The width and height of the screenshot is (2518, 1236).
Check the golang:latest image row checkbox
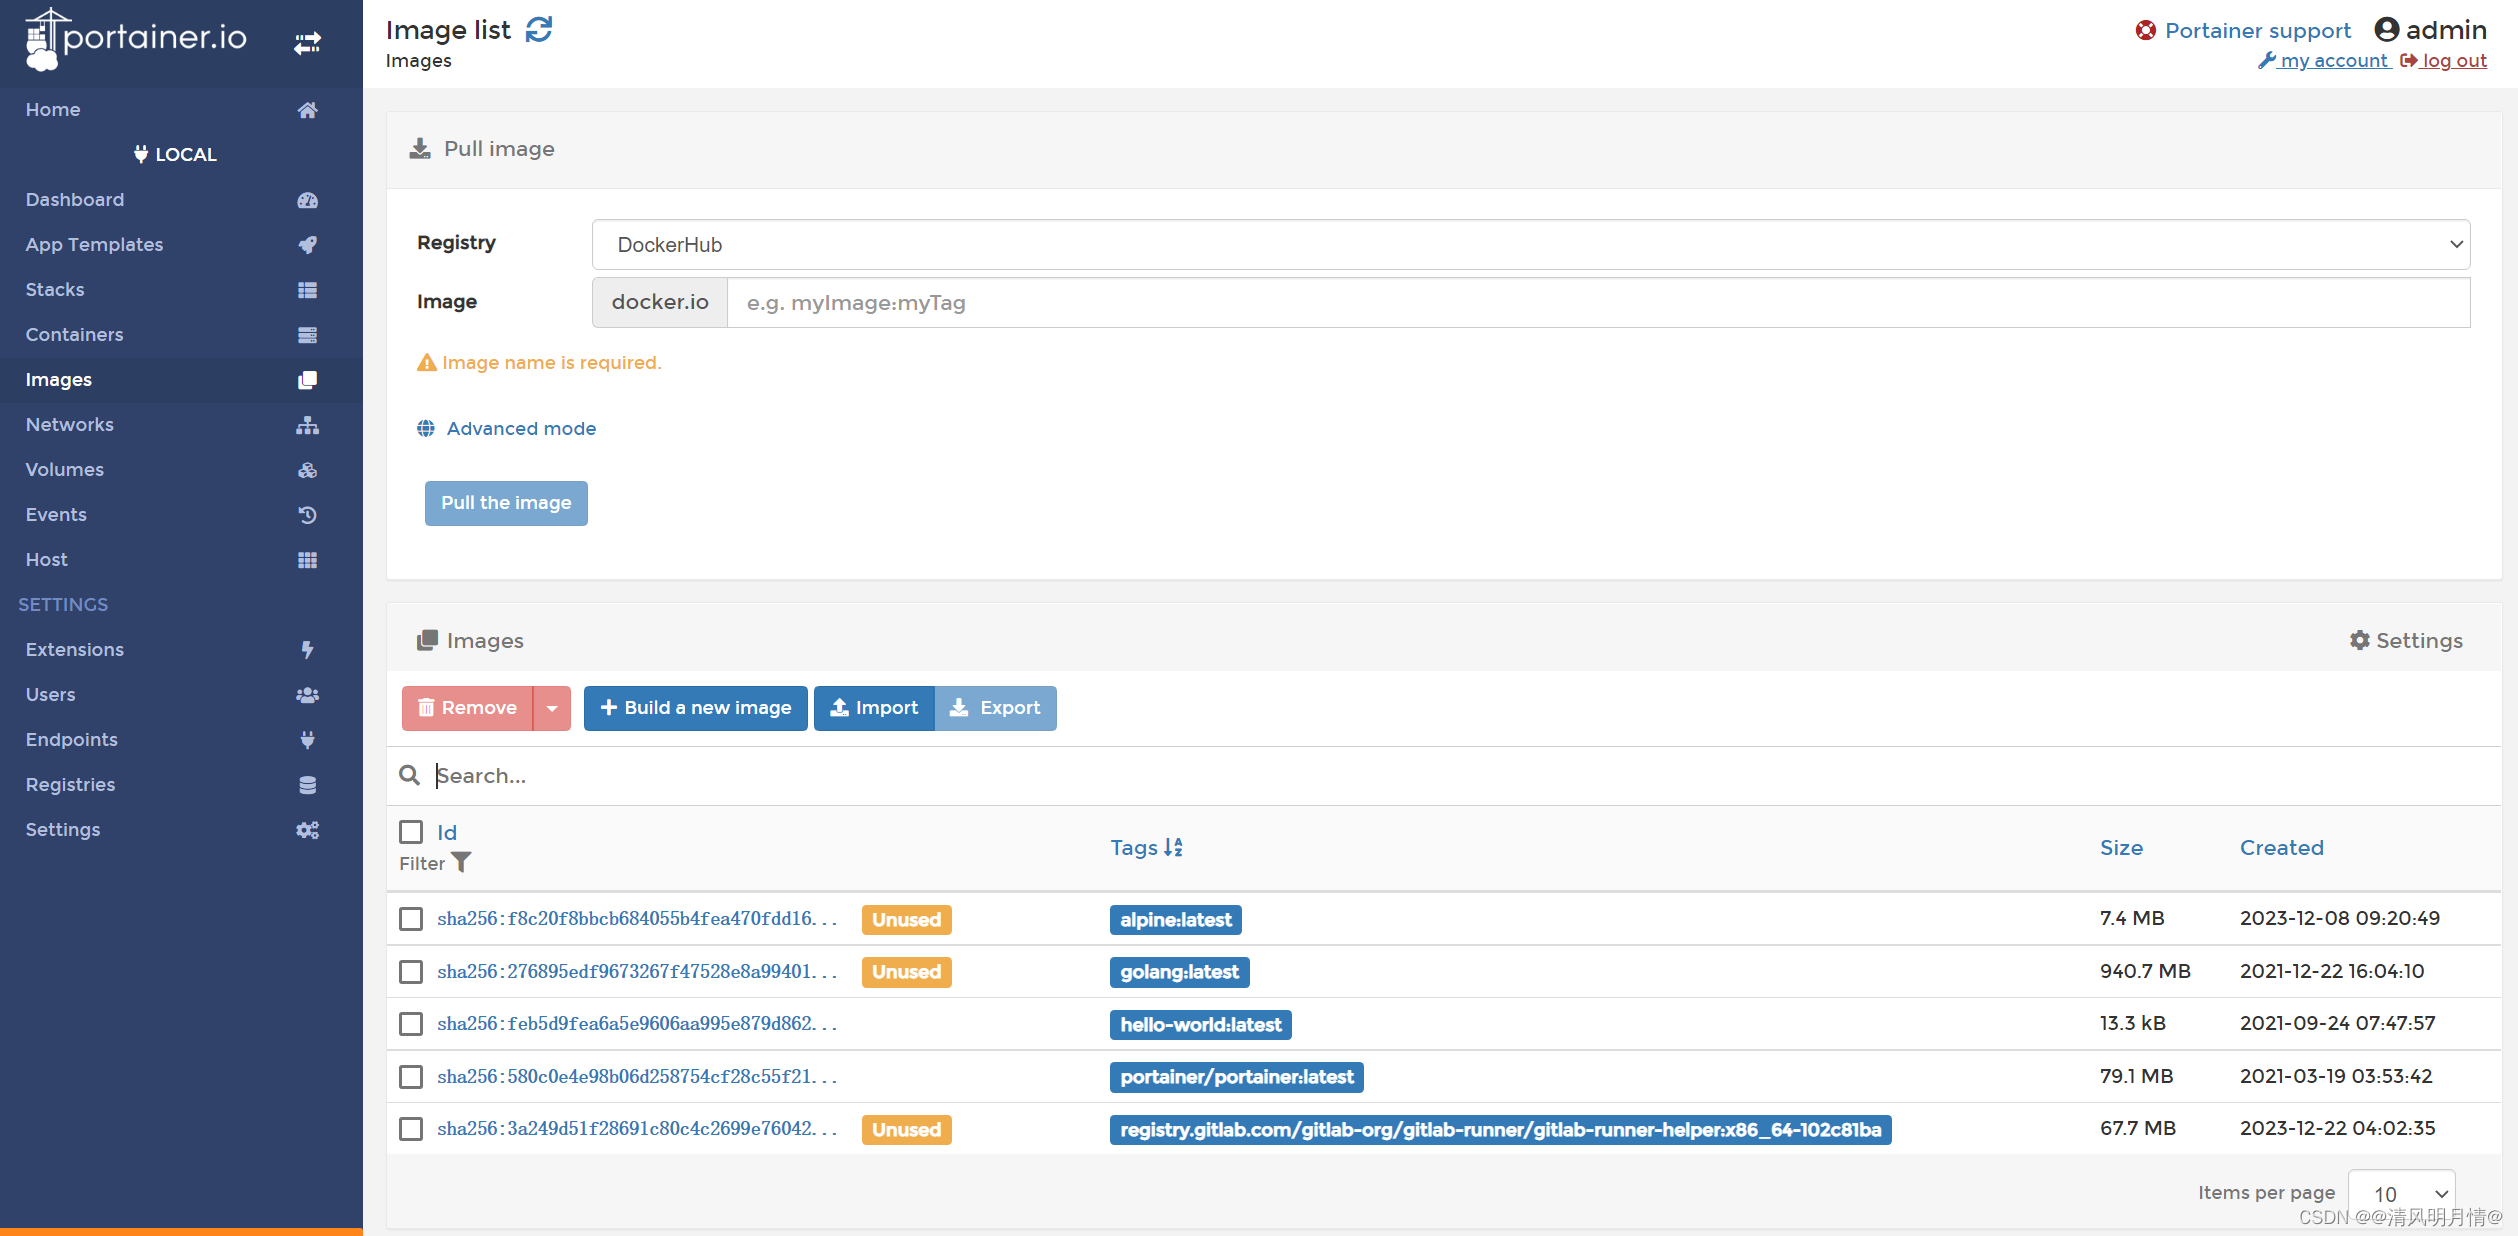(411, 972)
